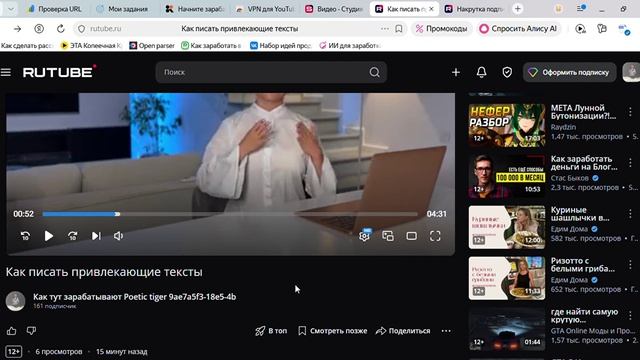This screenshot has width=640, height=360.
Task: Open the user avatar in header
Action: pos(631,72)
